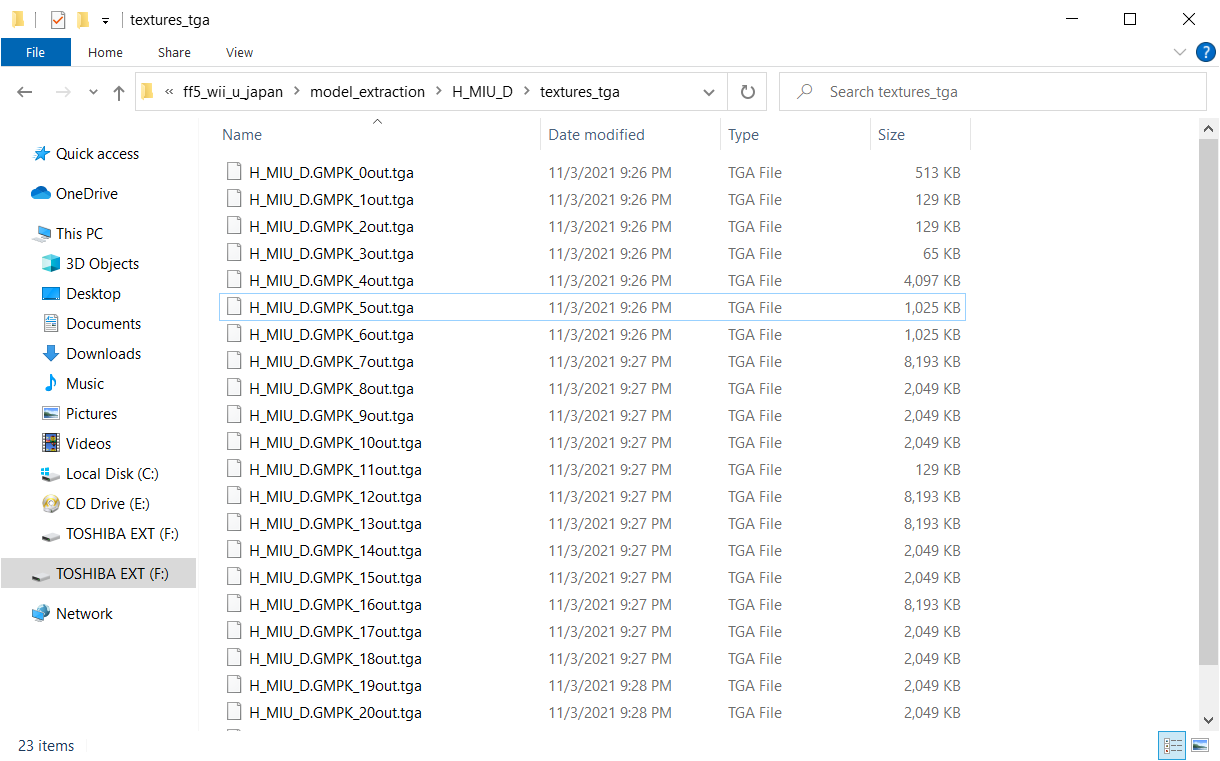Click the 4,097 KB size cell
The image size is (1220, 761).
point(932,281)
